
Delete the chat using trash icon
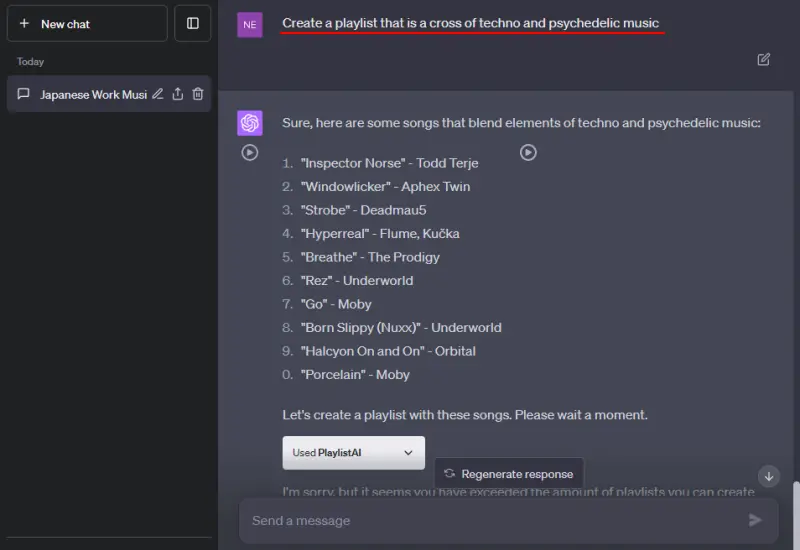pyautogui.click(x=198, y=94)
